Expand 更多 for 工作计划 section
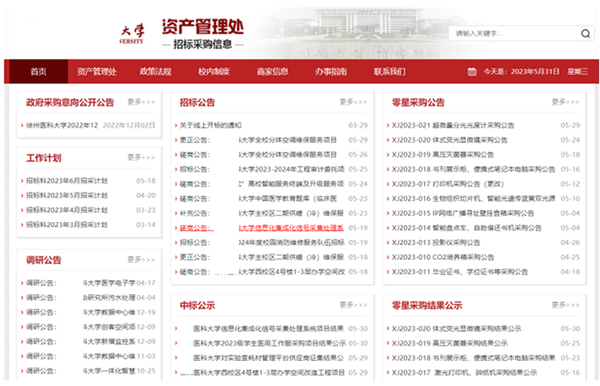The height and width of the screenshot is (386, 600). (x=141, y=158)
